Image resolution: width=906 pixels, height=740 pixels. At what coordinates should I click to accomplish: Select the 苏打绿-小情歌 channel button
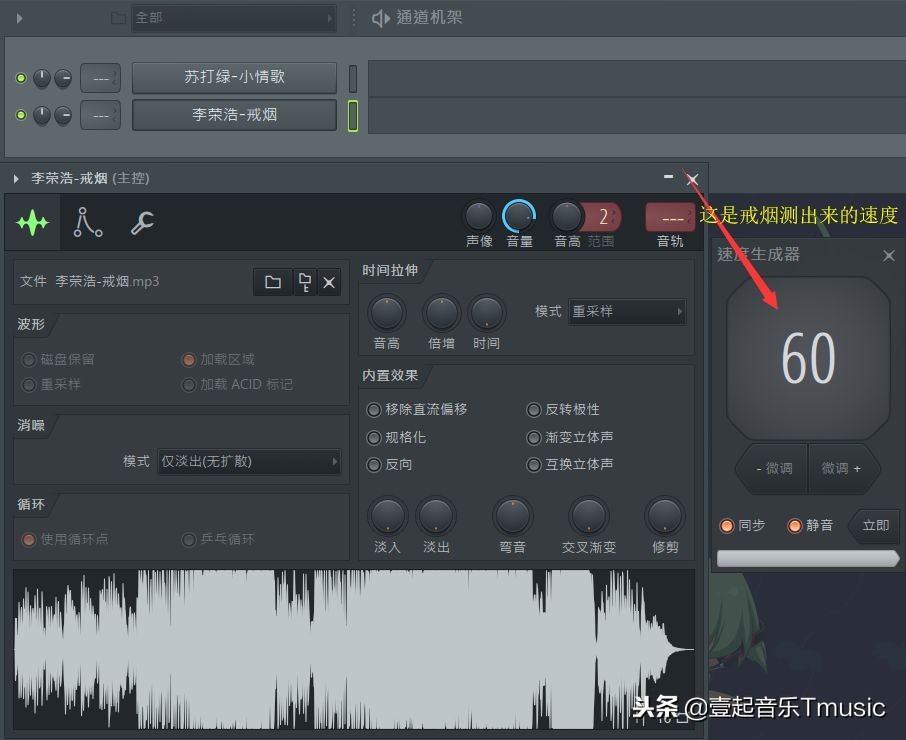click(234, 78)
